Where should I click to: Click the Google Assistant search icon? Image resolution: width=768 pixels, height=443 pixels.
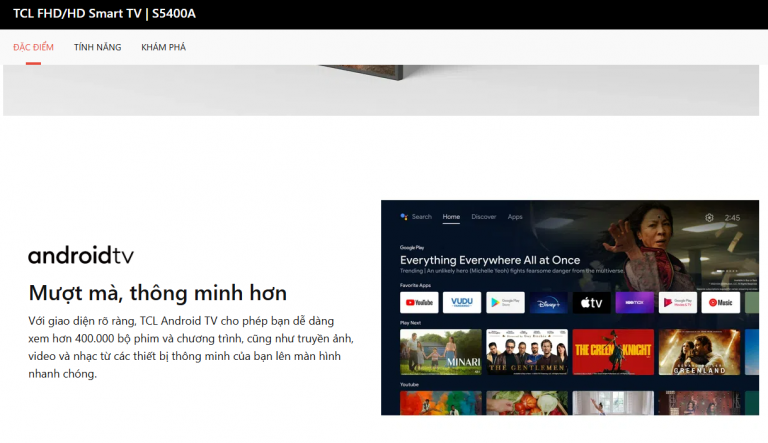pyautogui.click(x=404, y=217)
